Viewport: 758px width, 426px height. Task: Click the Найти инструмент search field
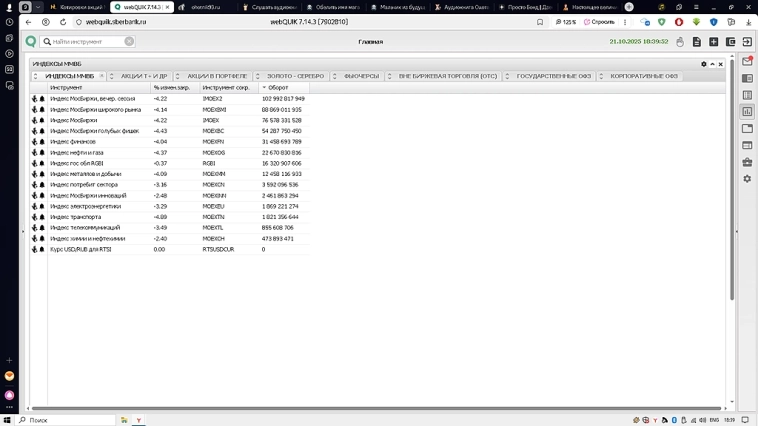[x=86, y=42]
